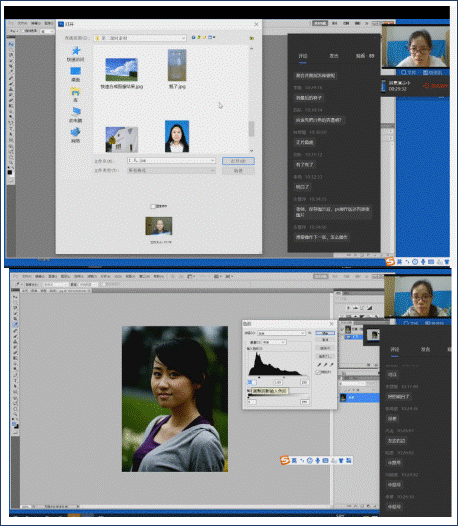Viewport: 458px width, 526px height.
Task: Open the view menu icon in Open dialog
Action: pyautogui.click(x=211, y=37)
